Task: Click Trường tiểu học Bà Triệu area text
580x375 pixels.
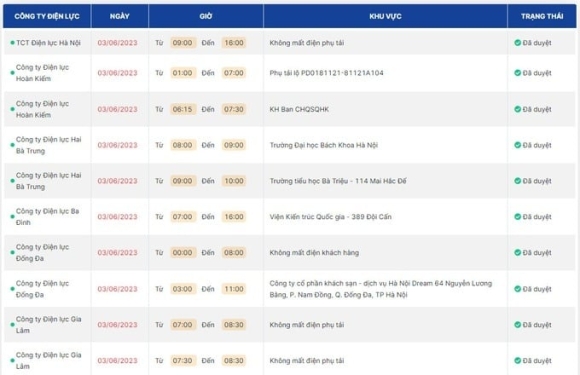Action: point(338,181)
